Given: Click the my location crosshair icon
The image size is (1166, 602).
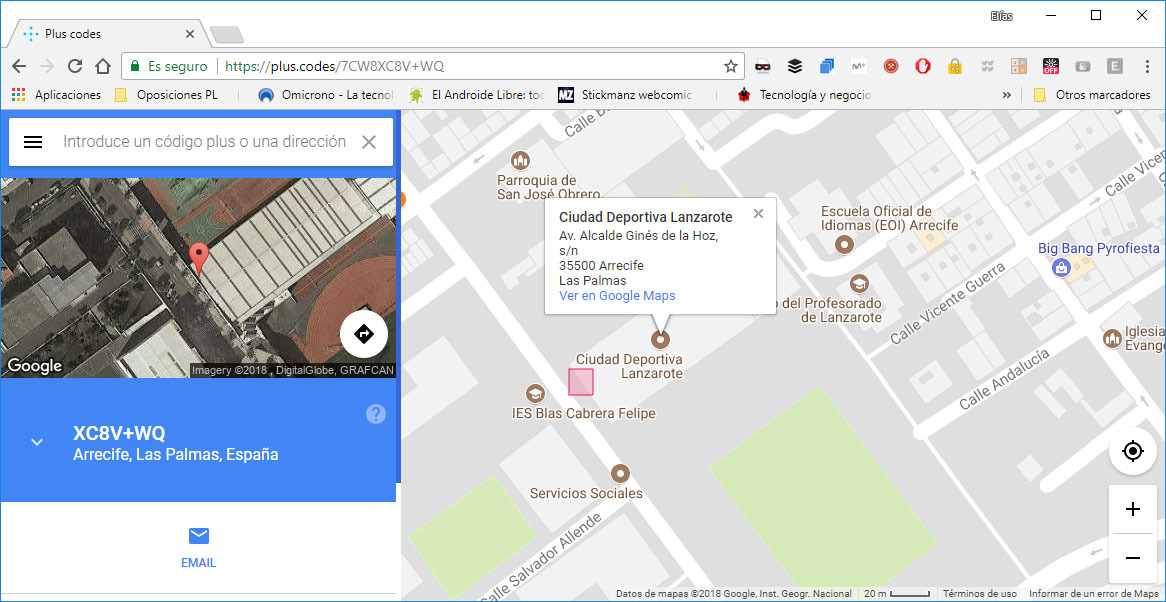Looking at the screenshot, I should (x=1132, y=451).
